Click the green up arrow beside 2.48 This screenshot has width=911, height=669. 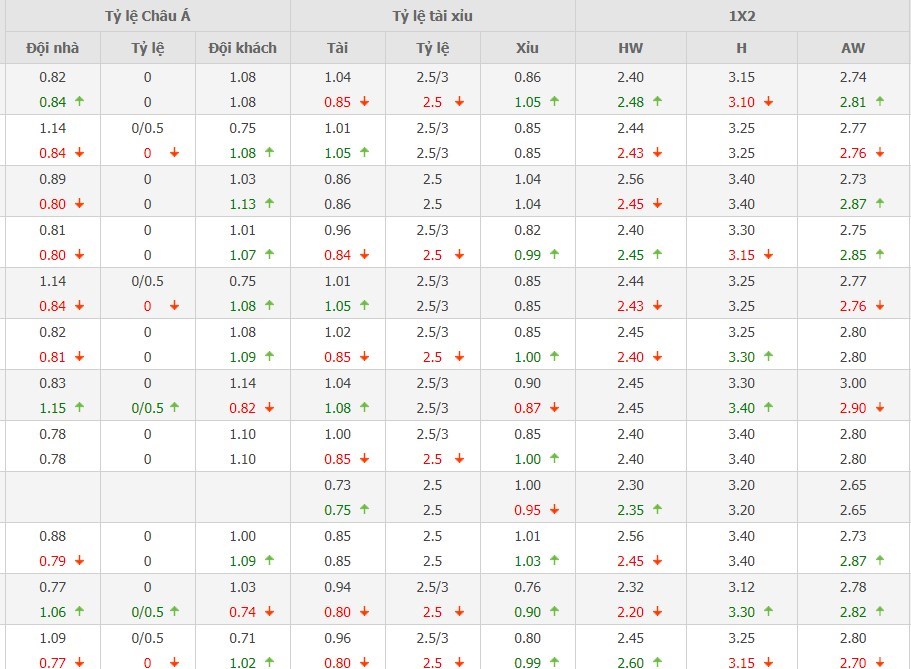coord(657,101)
